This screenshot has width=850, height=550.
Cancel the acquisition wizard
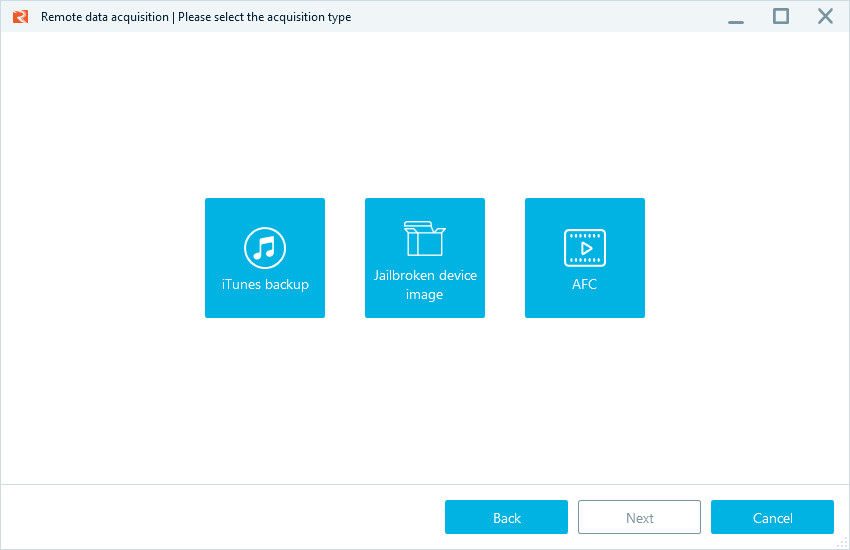click(772, 517)
